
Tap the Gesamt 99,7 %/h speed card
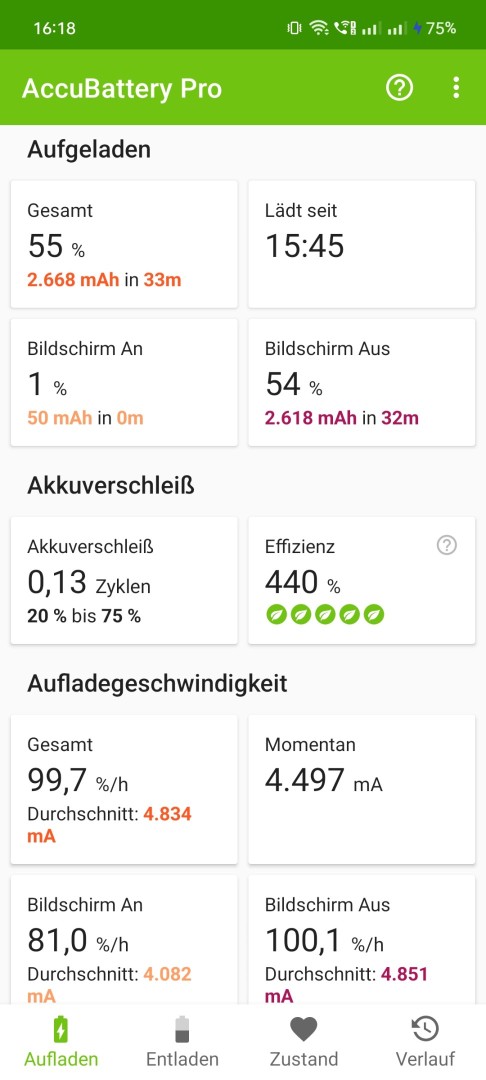[x=124, y=789]
